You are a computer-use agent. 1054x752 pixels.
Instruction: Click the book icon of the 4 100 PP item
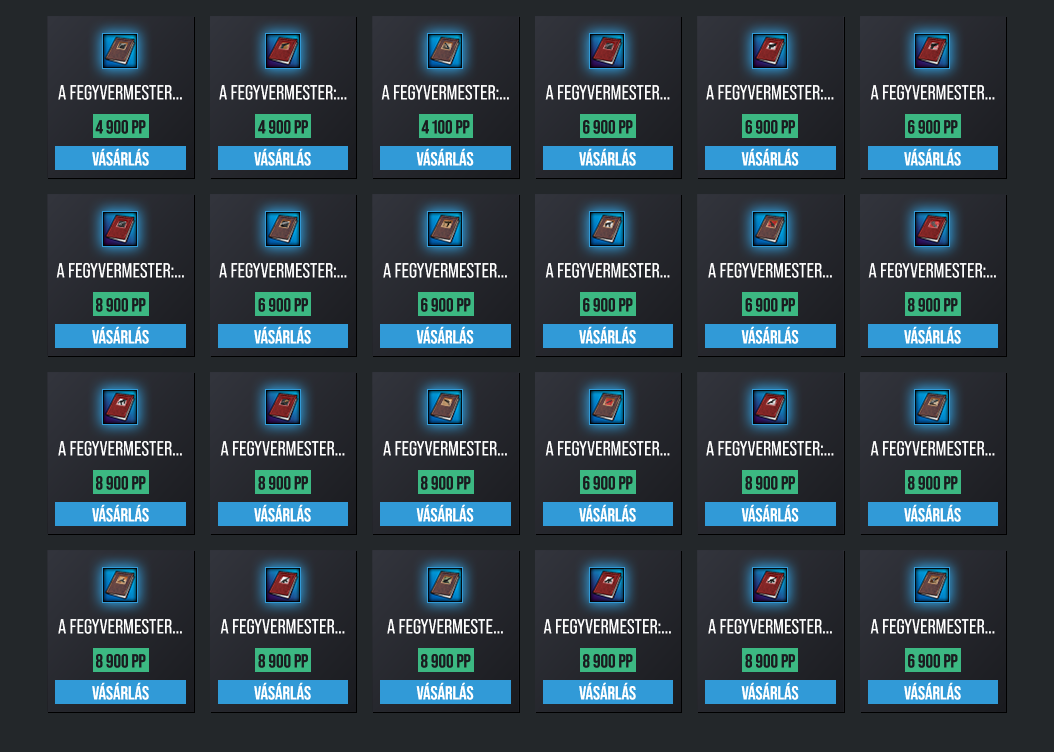(x=445, y=51)
